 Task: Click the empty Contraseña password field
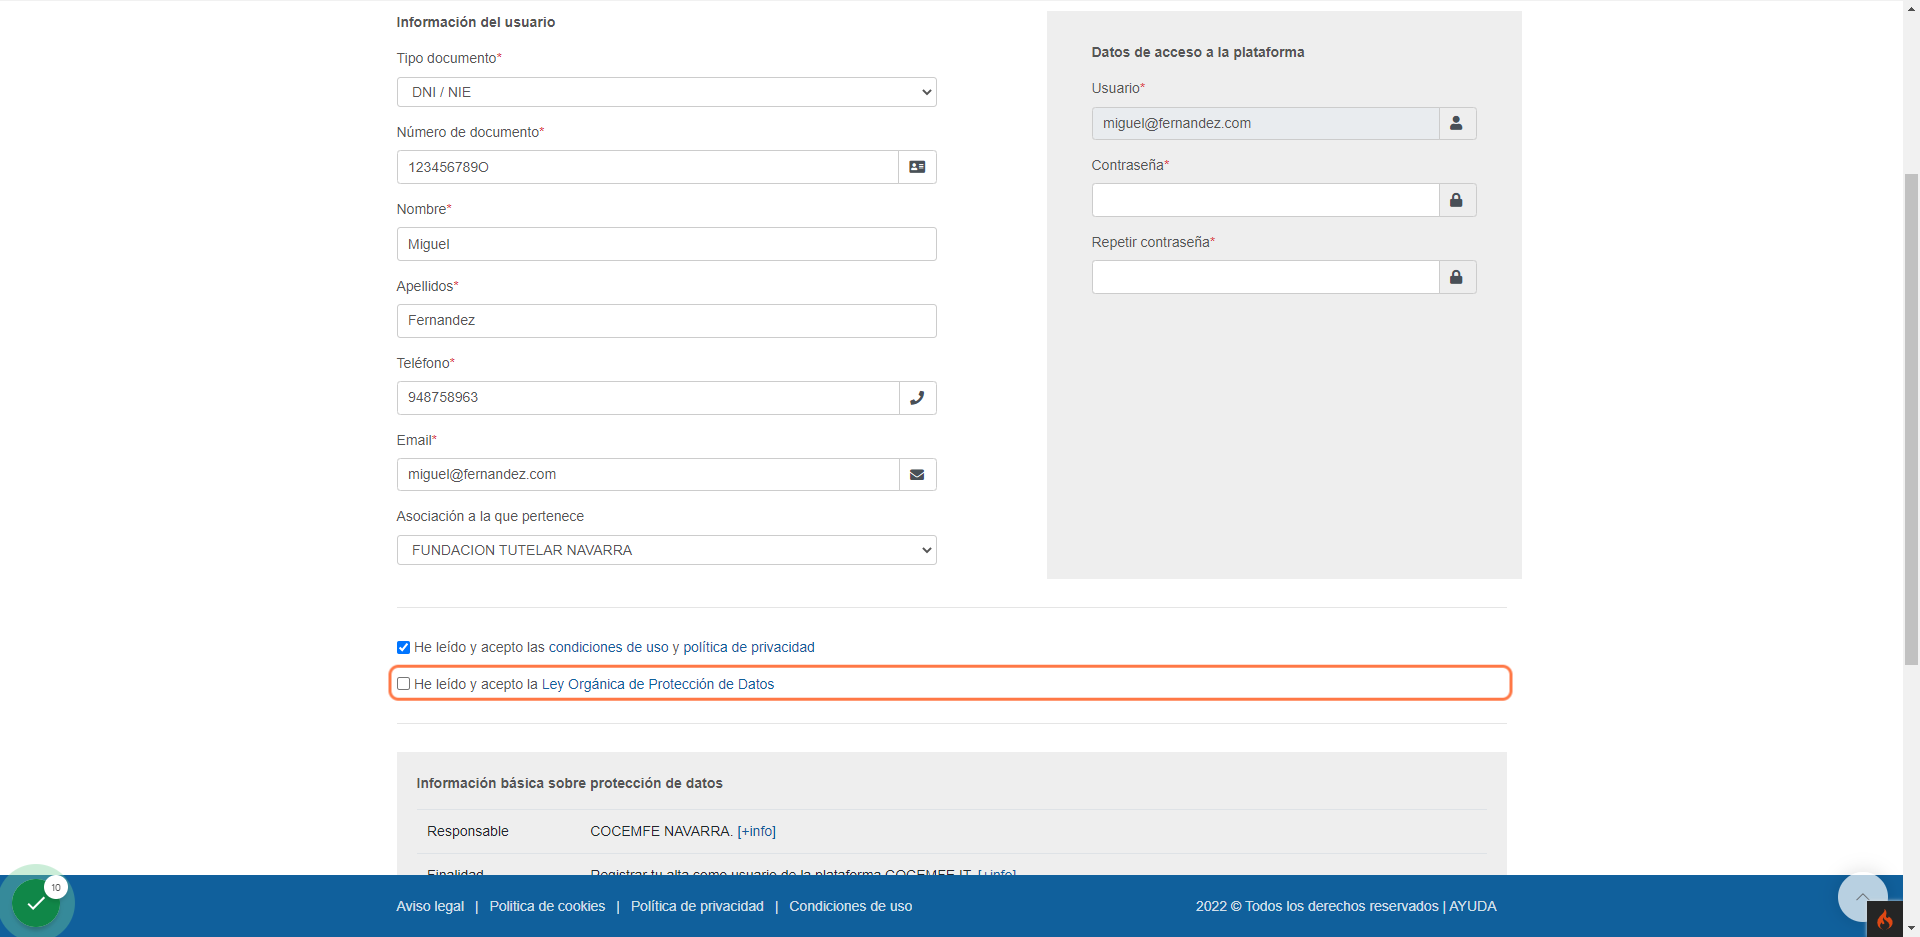[1265, 200]
